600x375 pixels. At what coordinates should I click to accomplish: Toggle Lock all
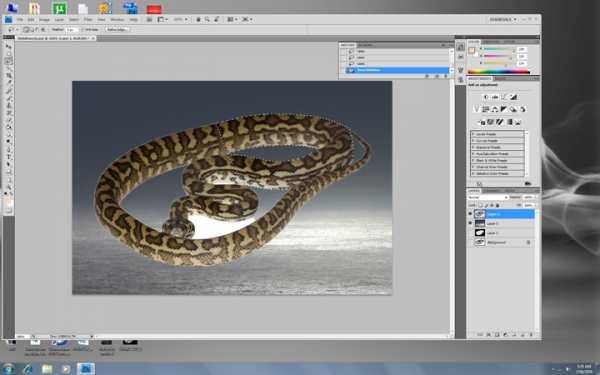pyautogui.click(x=497, y=205)
